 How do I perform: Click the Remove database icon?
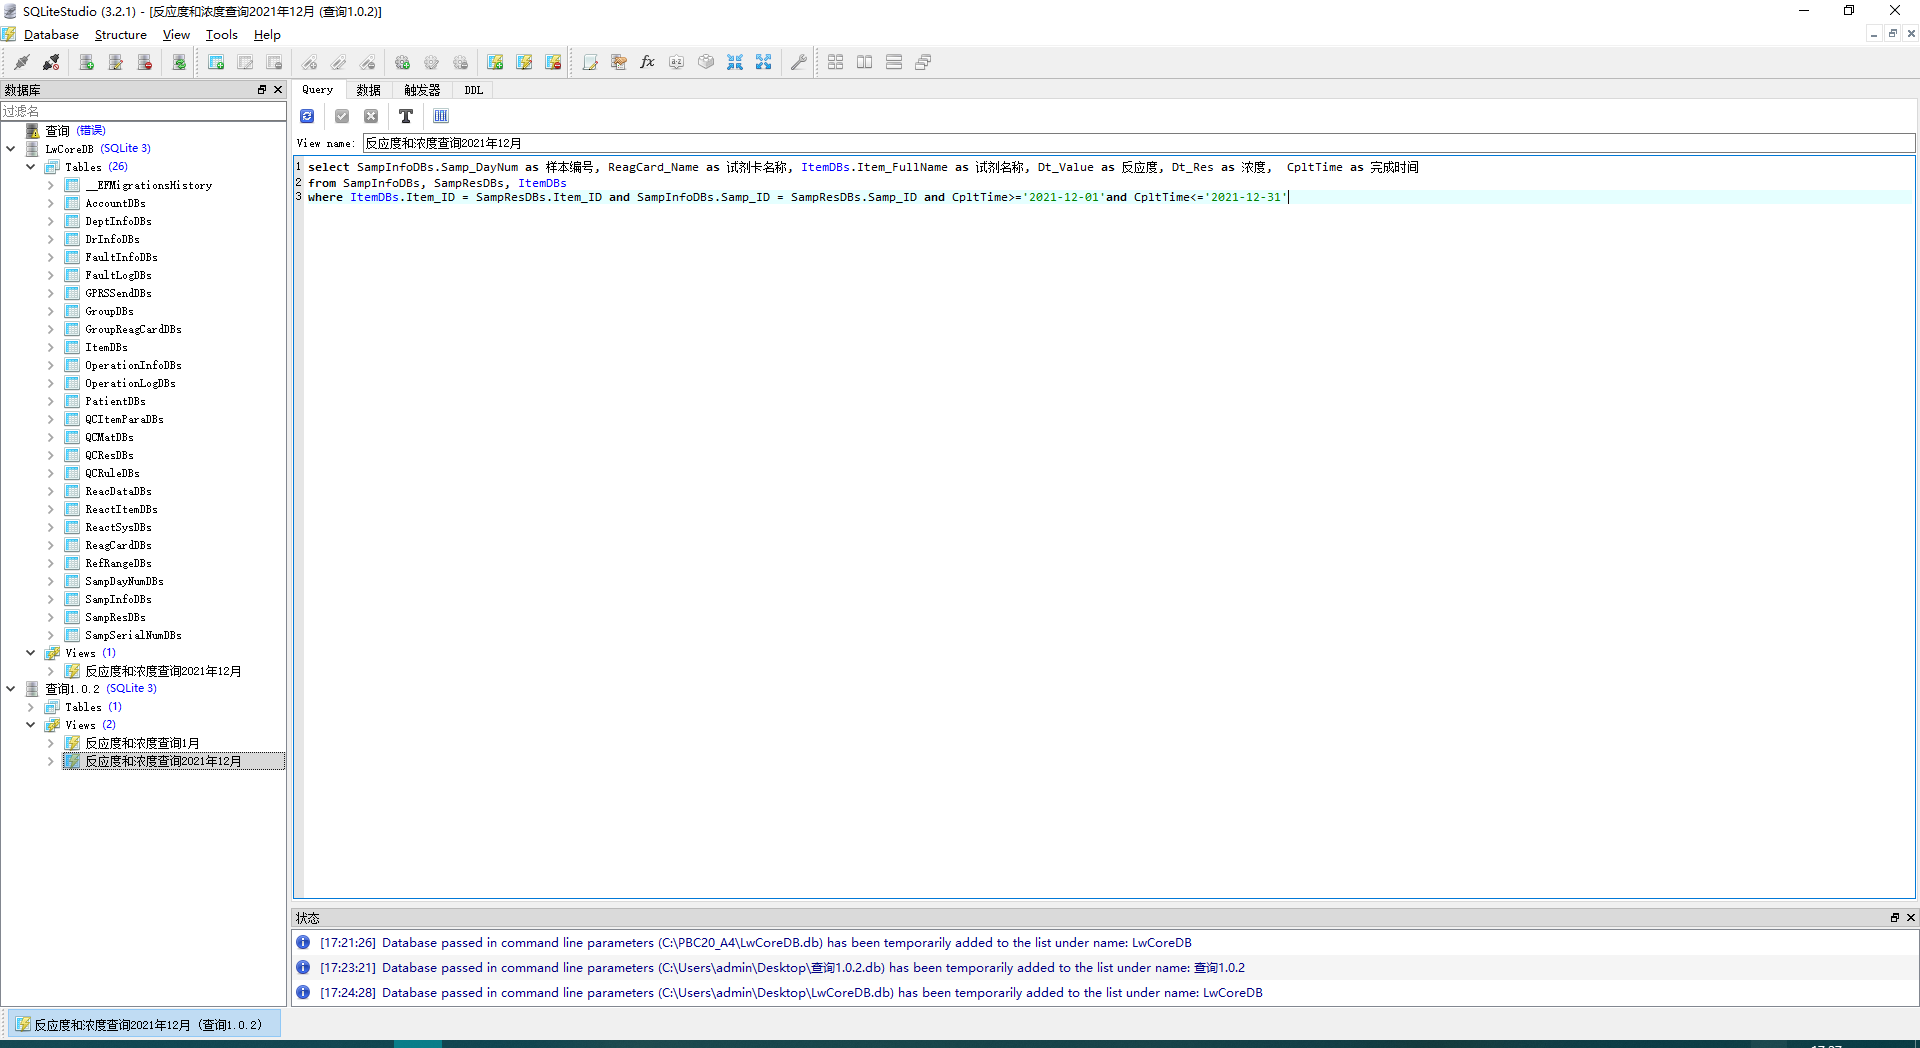145,62
